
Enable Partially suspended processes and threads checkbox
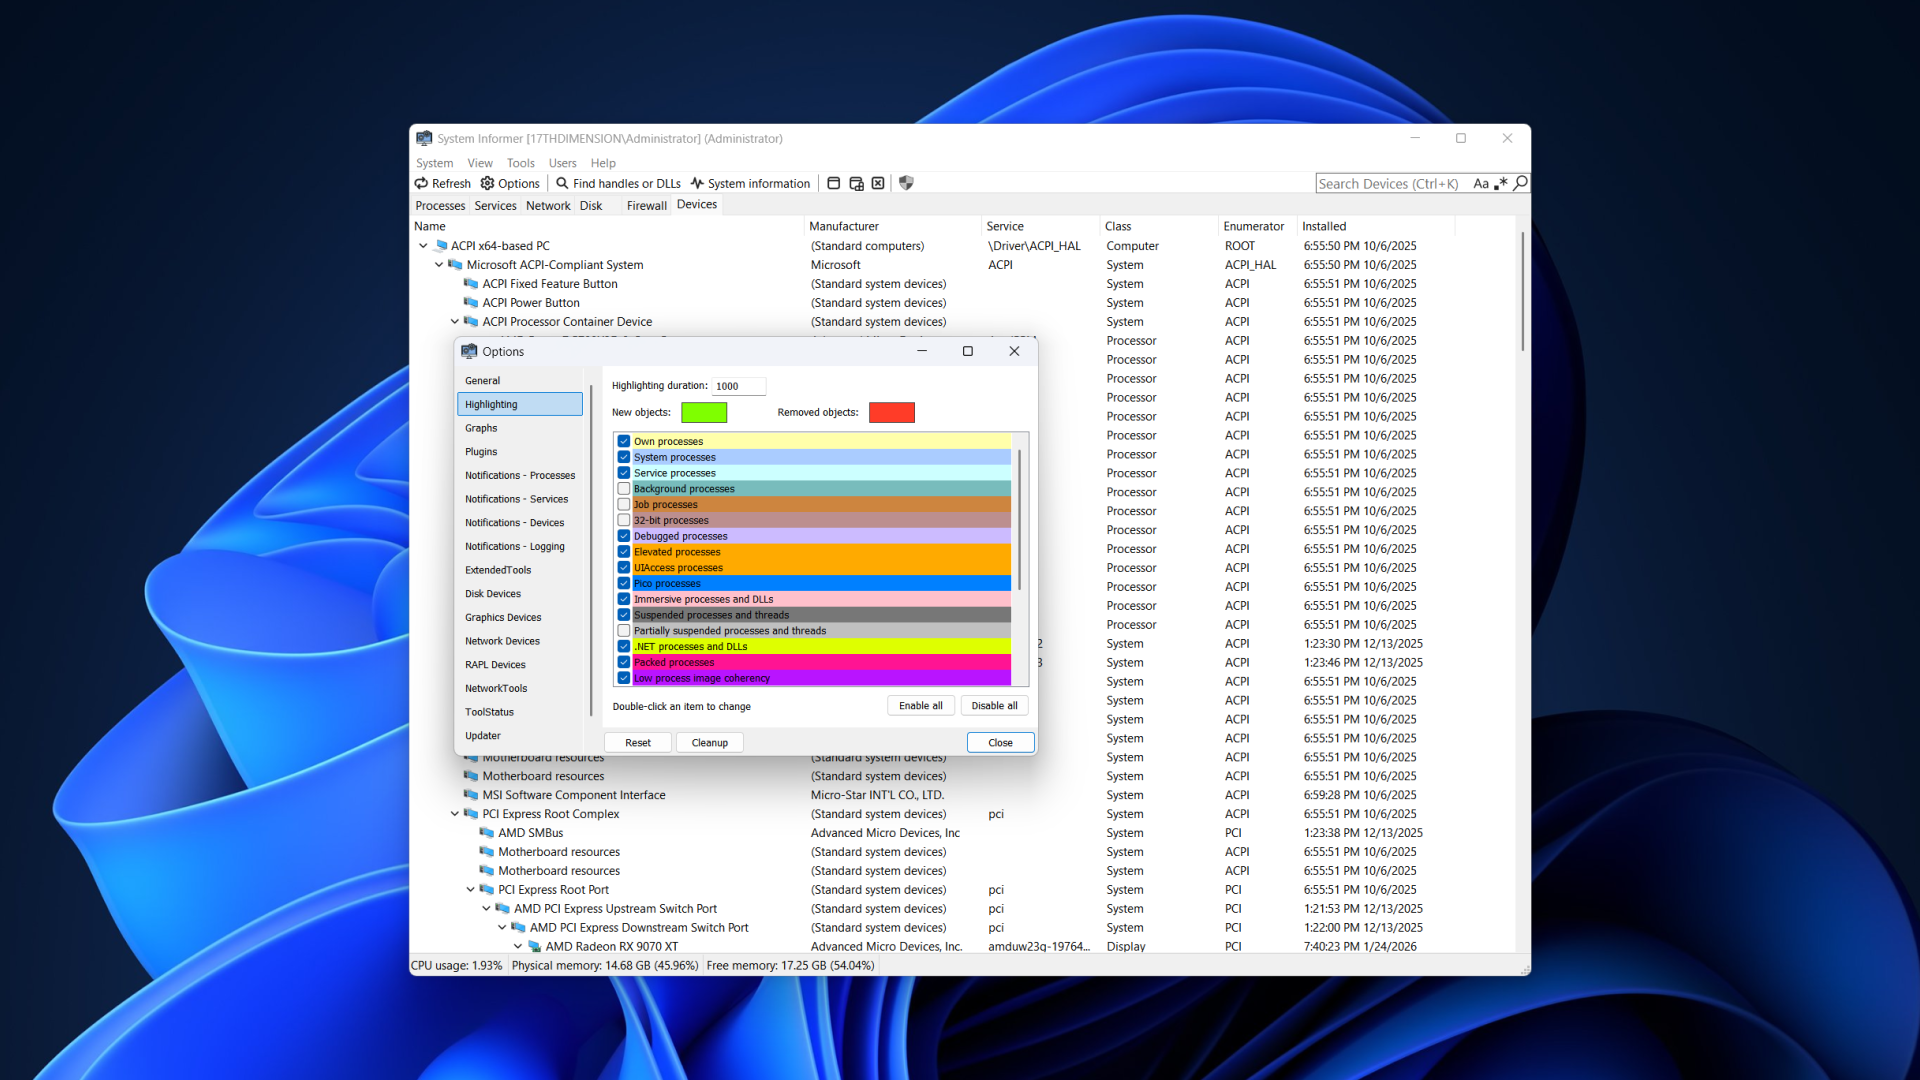tap(624, 631)
